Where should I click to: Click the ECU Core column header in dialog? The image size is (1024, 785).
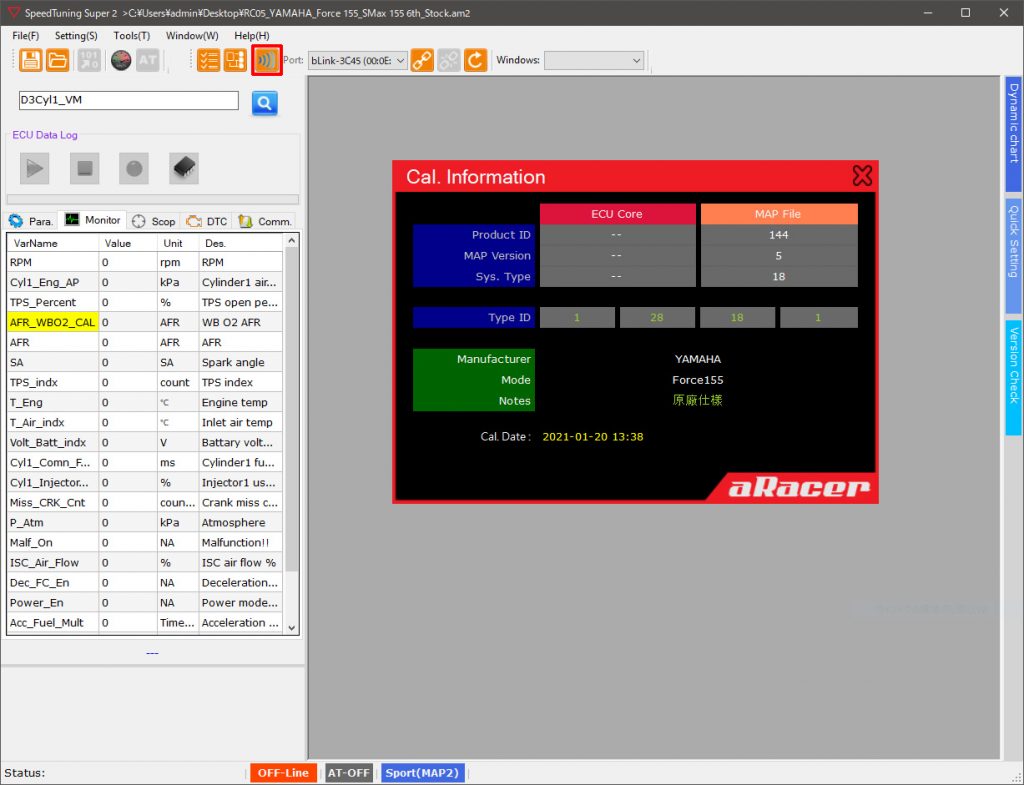(617, 214)
